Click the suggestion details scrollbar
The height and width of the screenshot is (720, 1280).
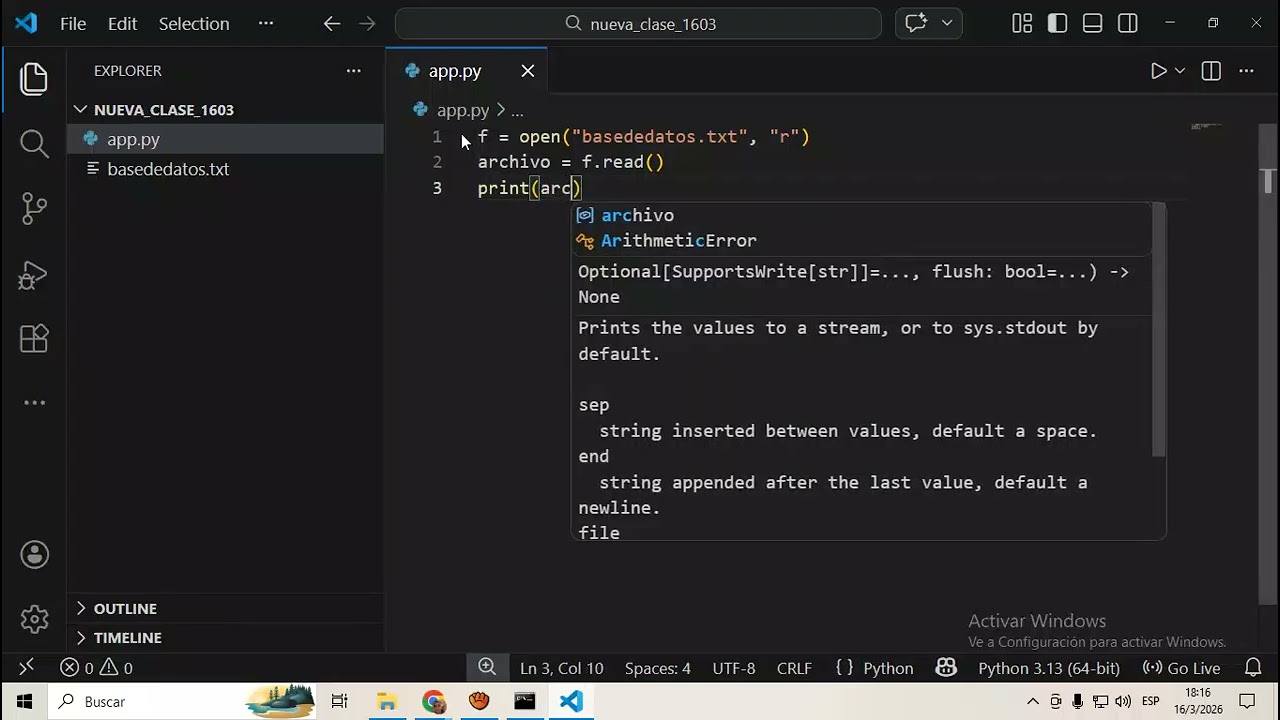(x=1159, y=330)
